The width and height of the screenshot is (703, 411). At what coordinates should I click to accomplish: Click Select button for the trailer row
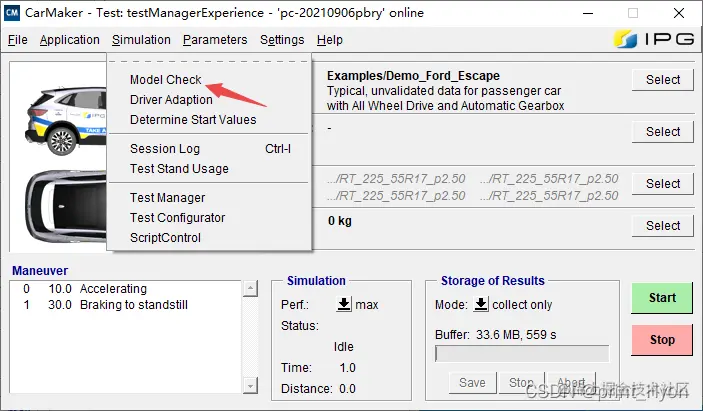click(663, 132)
